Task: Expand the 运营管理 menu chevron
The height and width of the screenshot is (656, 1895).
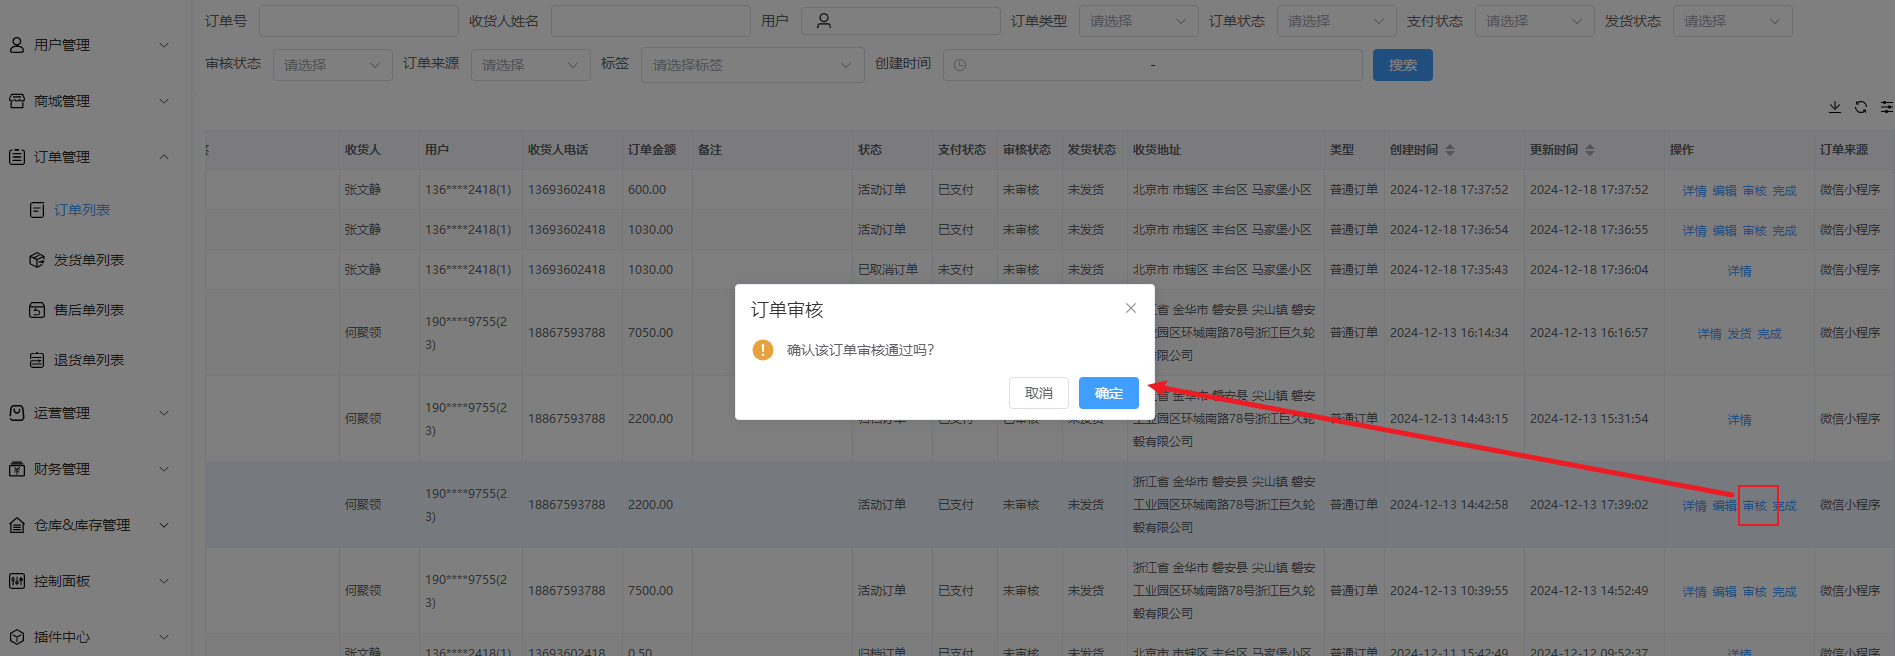Action: point(164,413)
